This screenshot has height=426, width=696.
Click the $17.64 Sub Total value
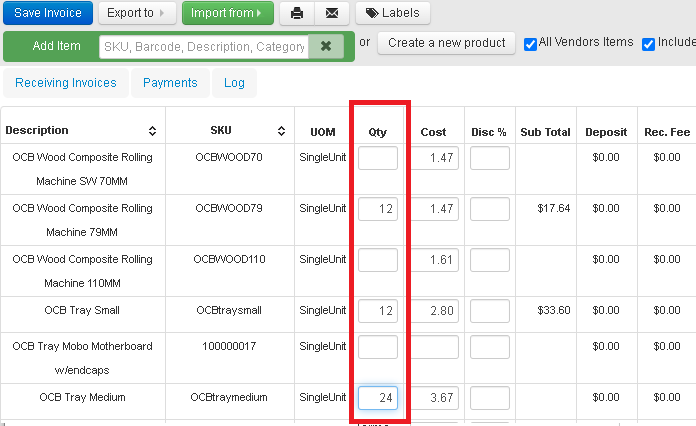(x=554, y=209)
